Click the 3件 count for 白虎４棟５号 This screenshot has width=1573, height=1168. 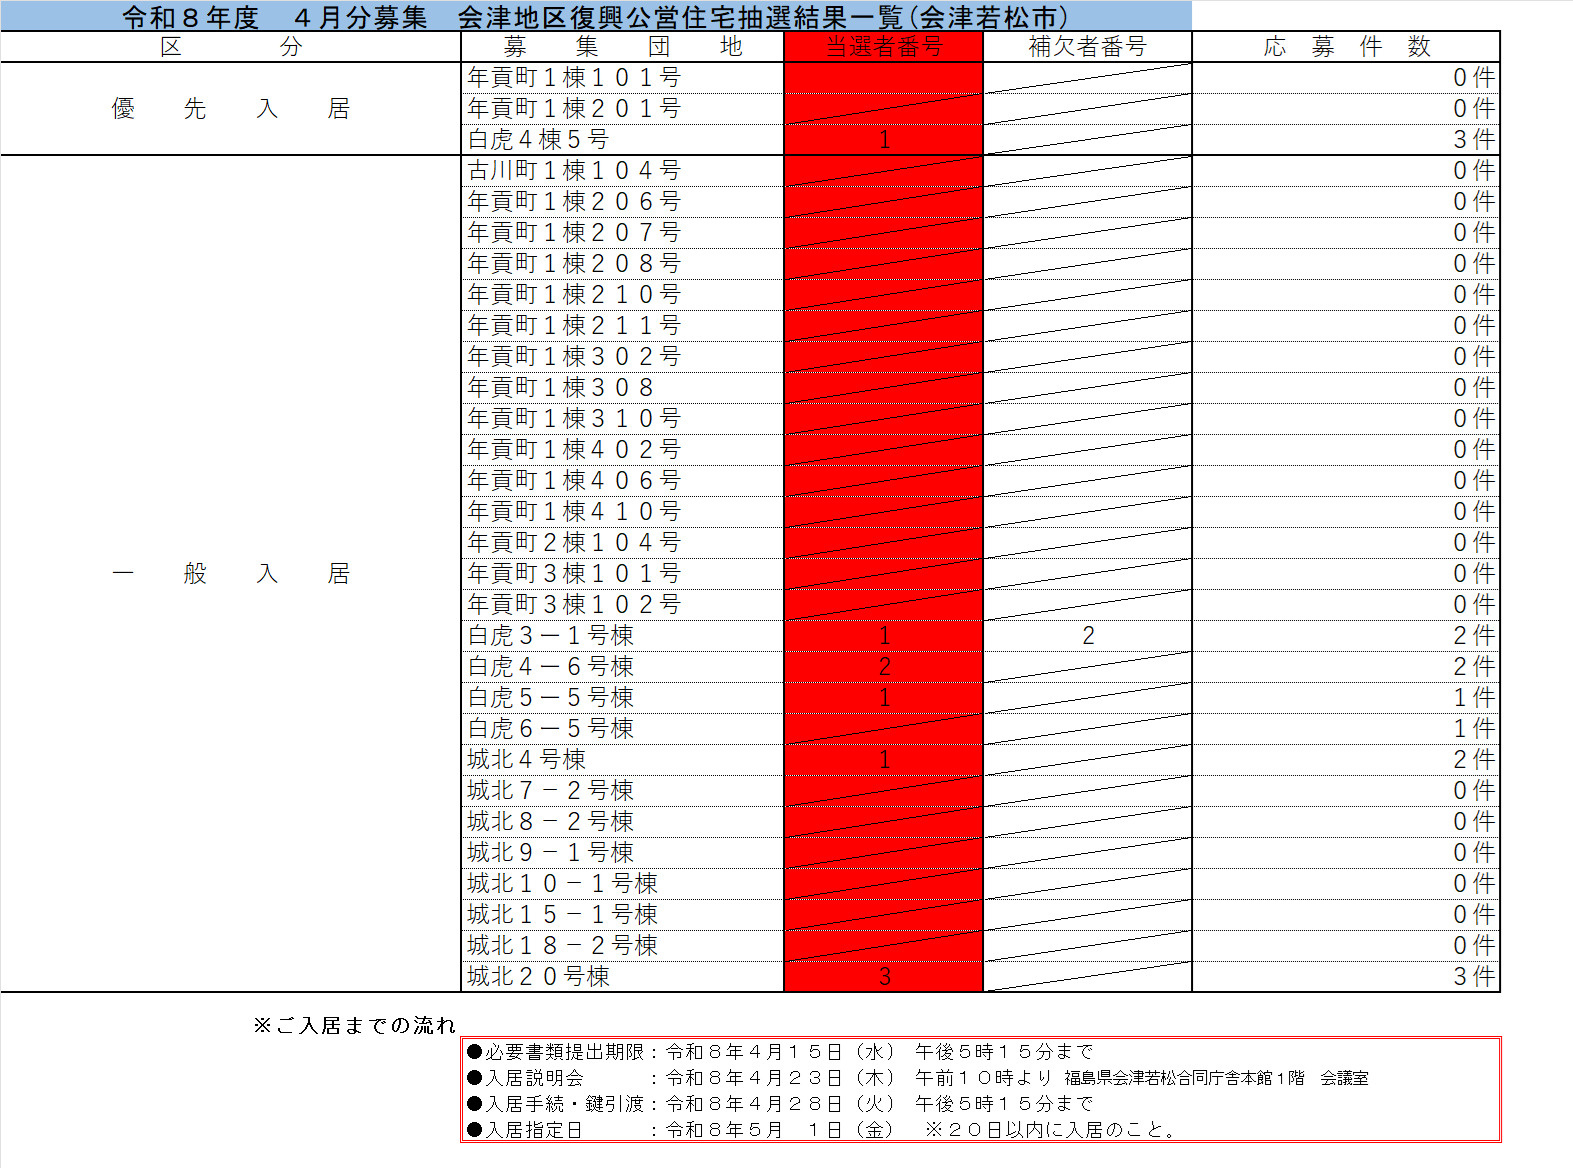(x=1473, y=140)
